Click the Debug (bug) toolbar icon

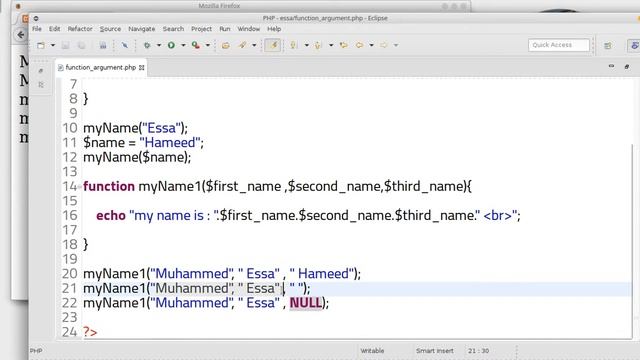coord(147,45)
